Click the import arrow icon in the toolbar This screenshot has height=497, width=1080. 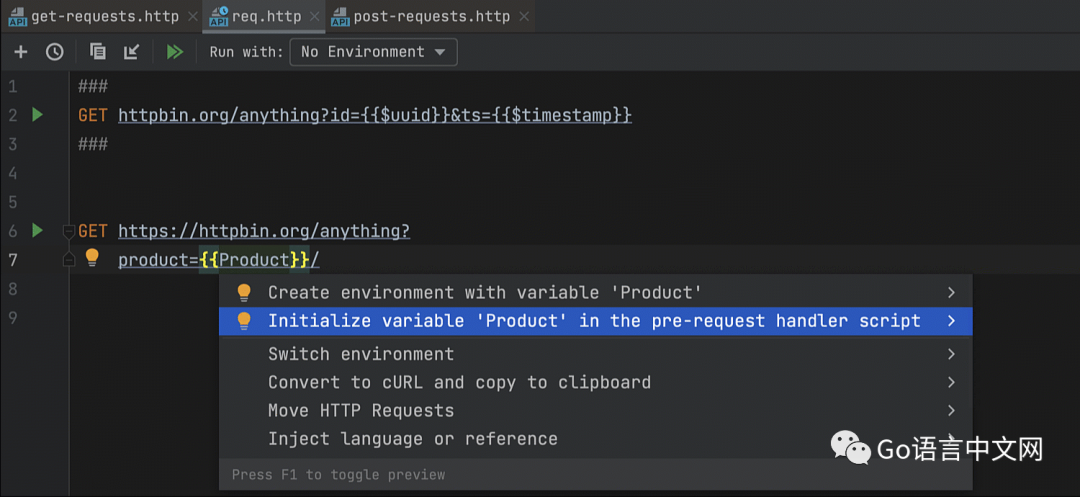tap(131, 52)
